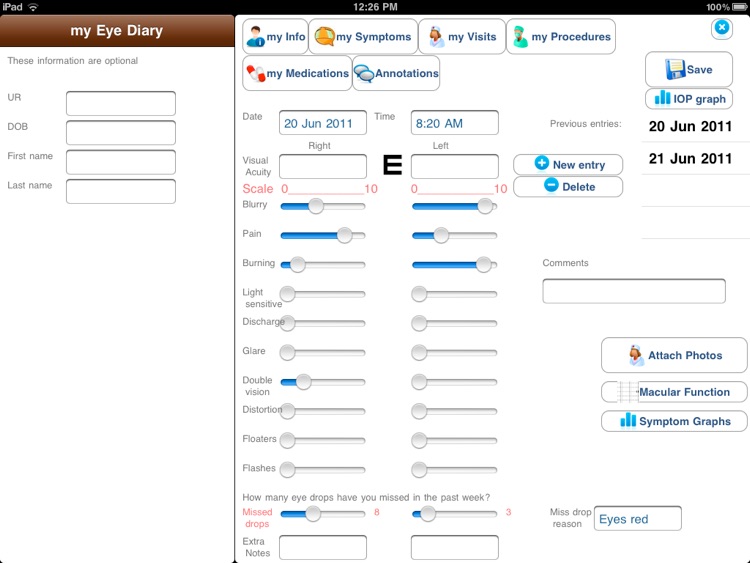Click the right-eye Glare slider knob
Screen dimensions: 750x563
[287, 353]
